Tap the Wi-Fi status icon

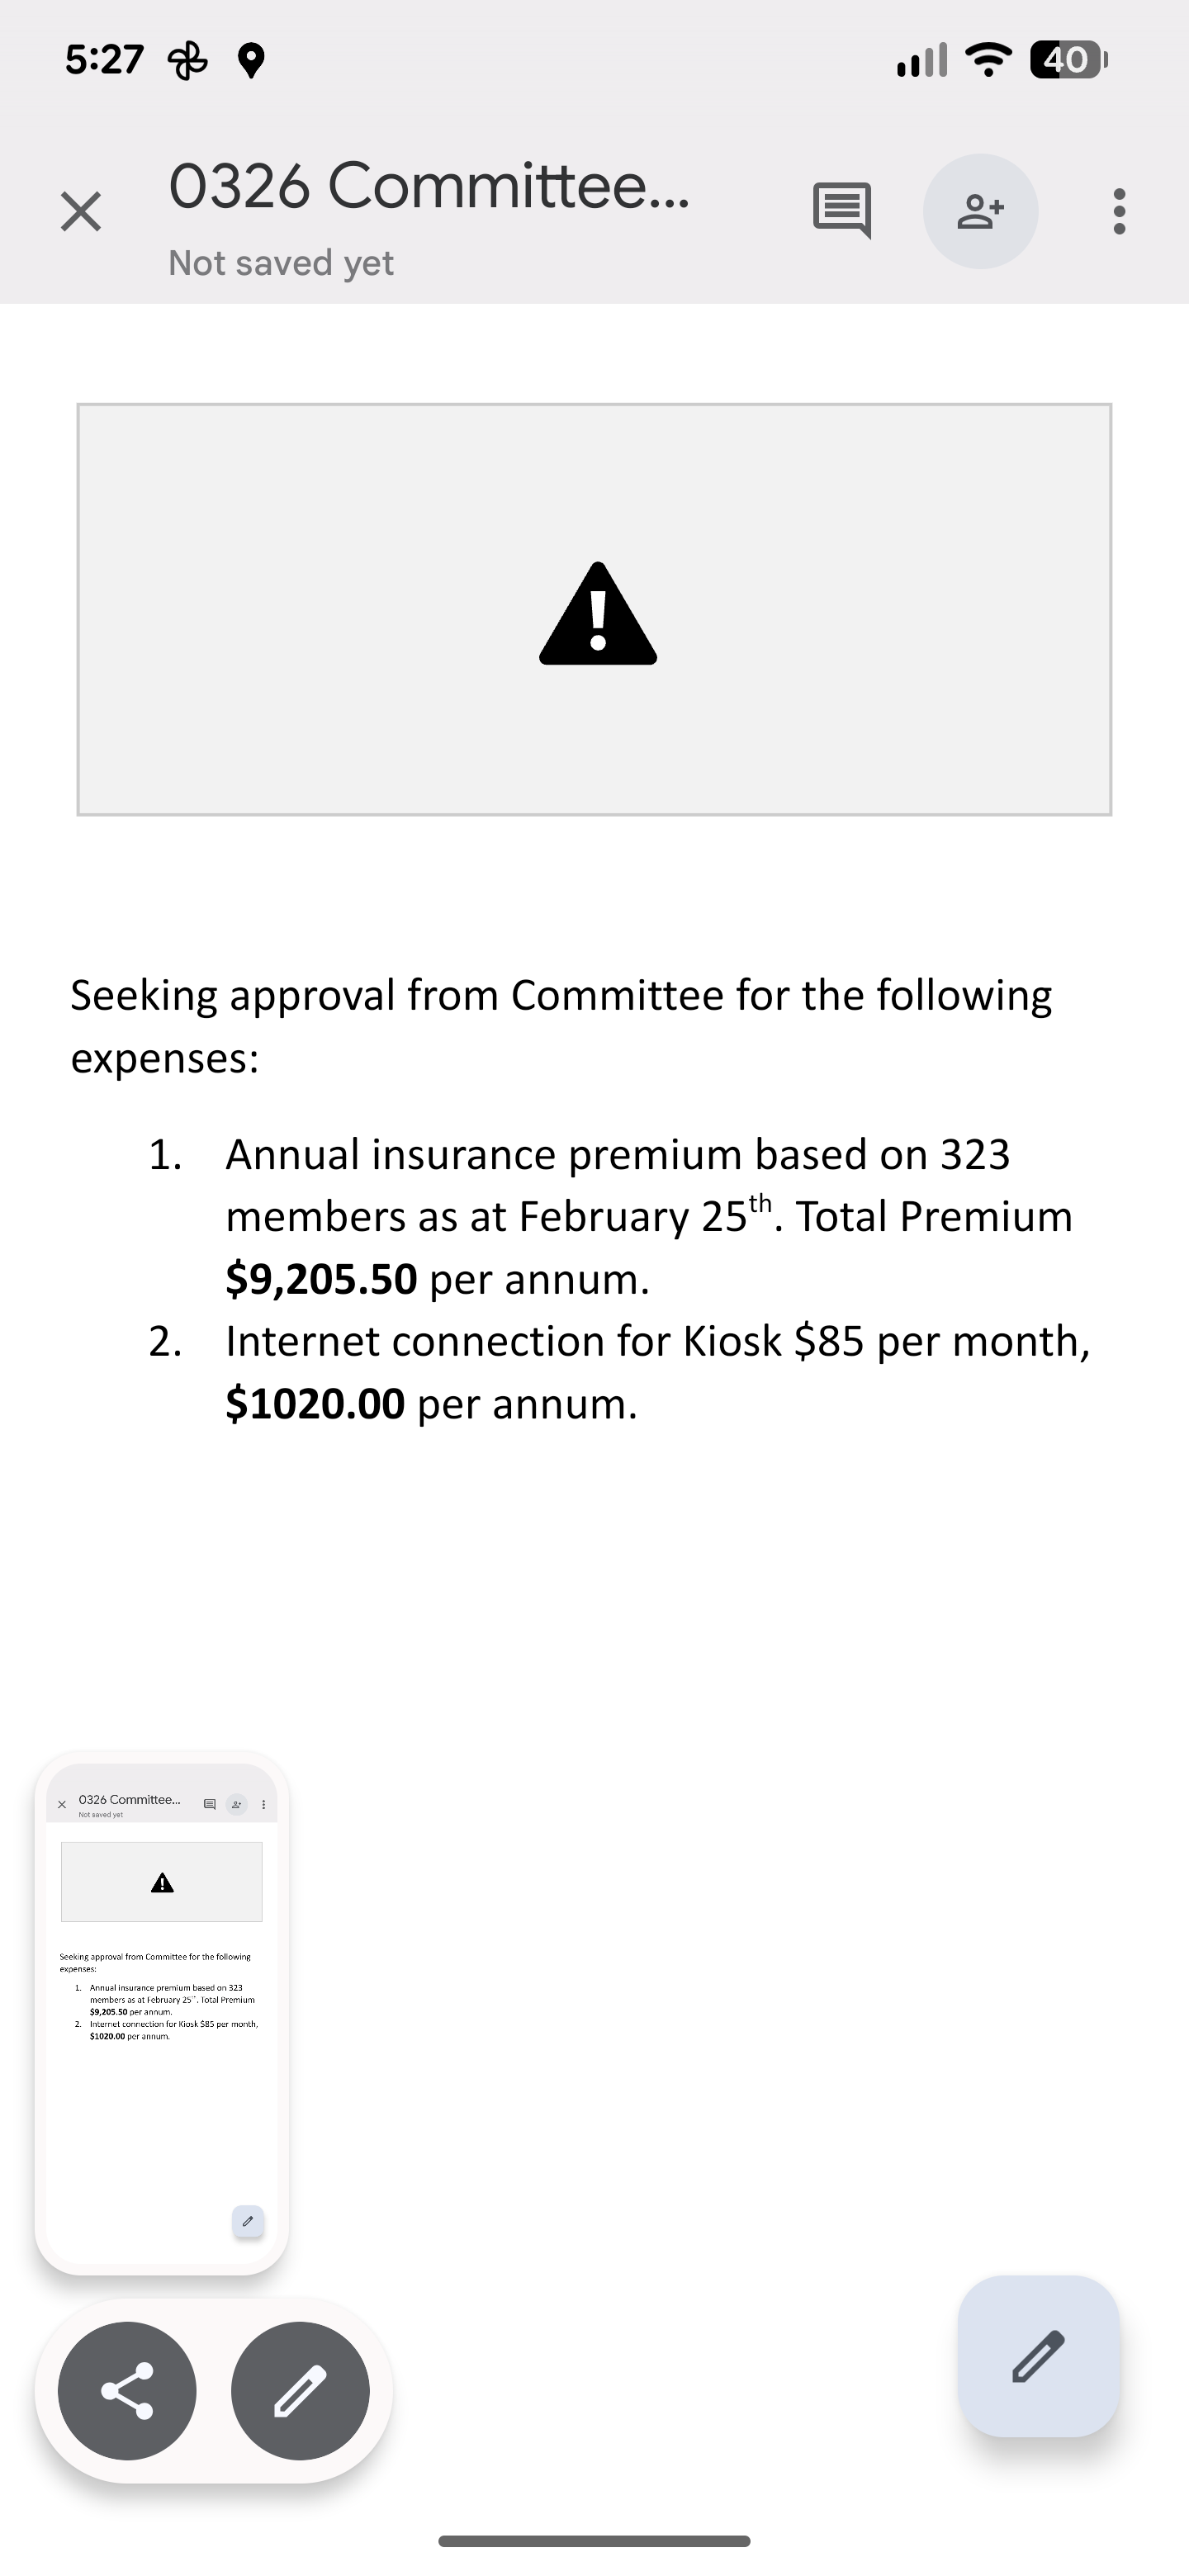coord(988,60)
